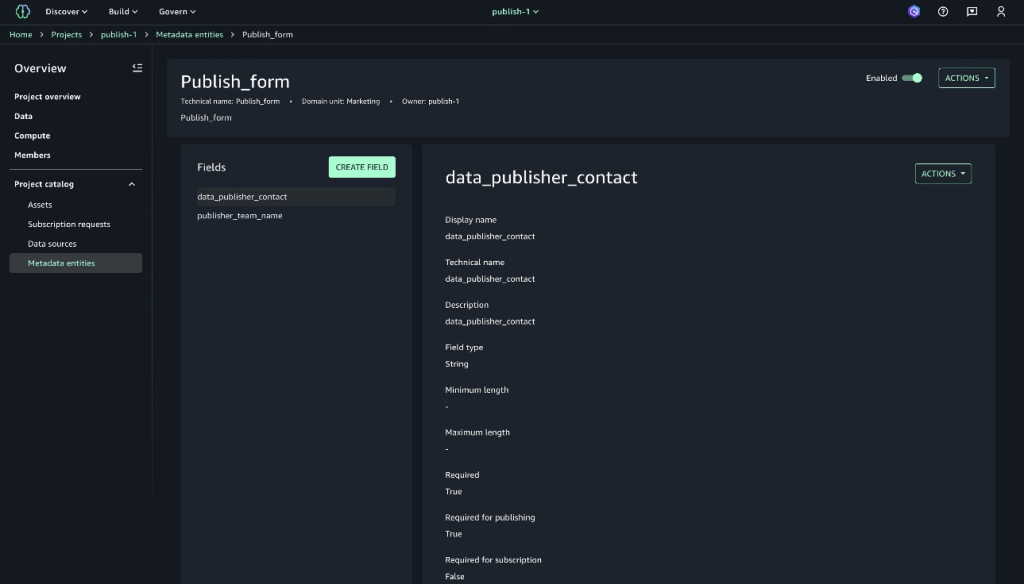The width and height of the screenshot is (1024, 584).
Task: Collapse the Overview sidebar panel
Action: click(137, 68)
